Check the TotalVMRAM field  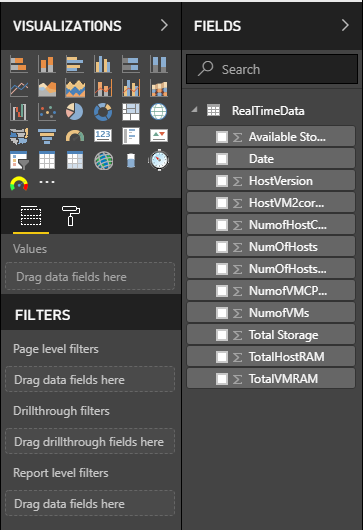[x=222, y=379]
